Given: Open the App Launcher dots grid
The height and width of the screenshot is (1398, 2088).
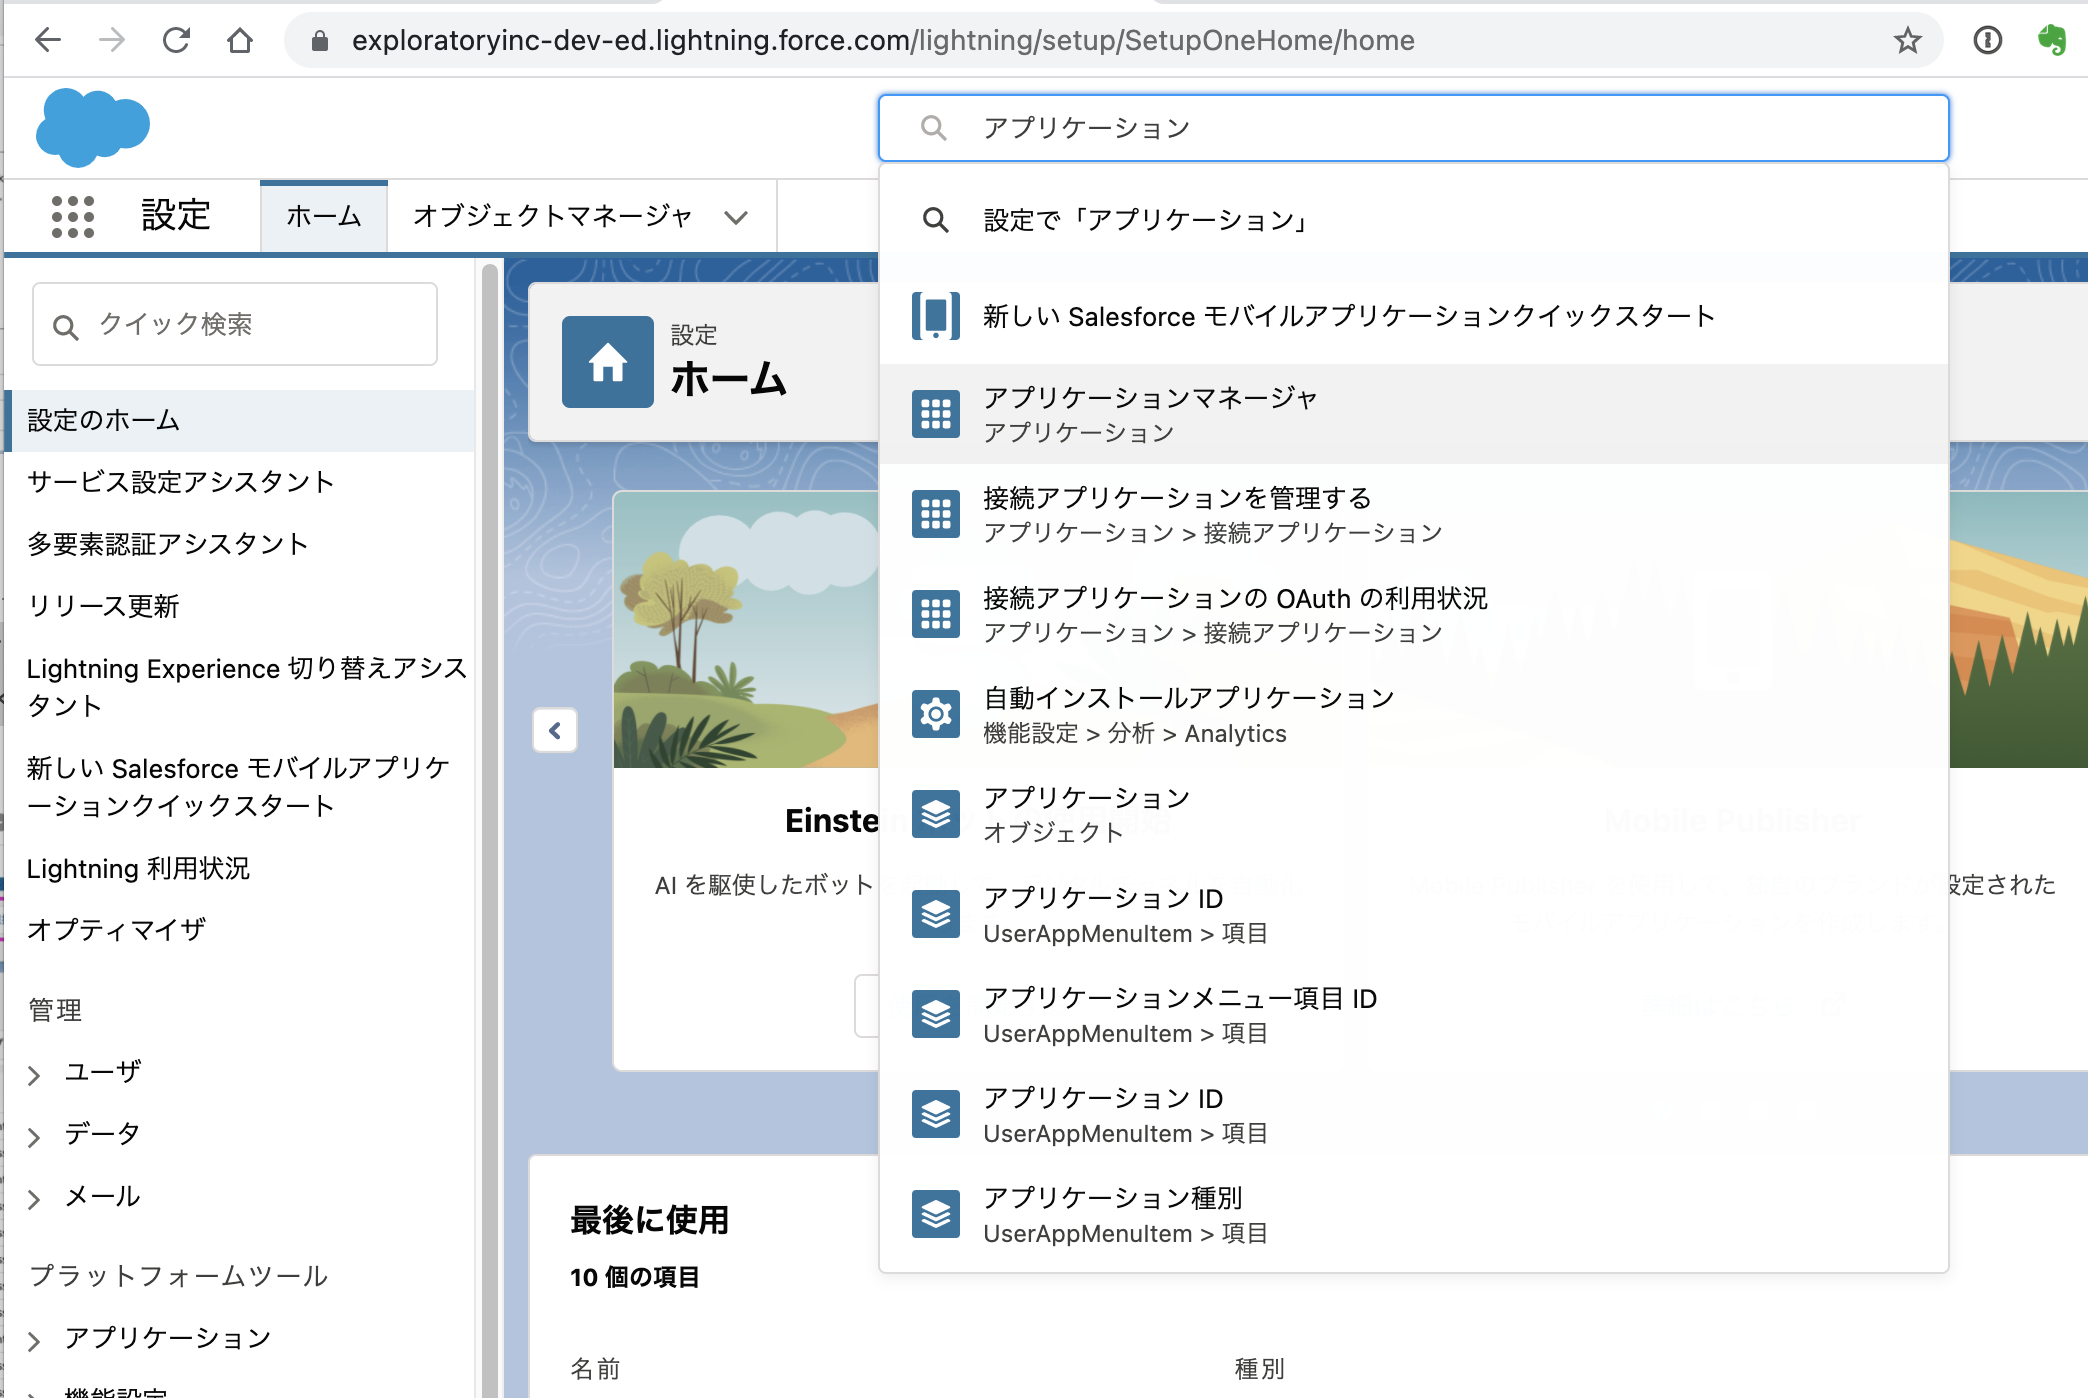Looking at the screenshot, I should (x=73, y=216).
